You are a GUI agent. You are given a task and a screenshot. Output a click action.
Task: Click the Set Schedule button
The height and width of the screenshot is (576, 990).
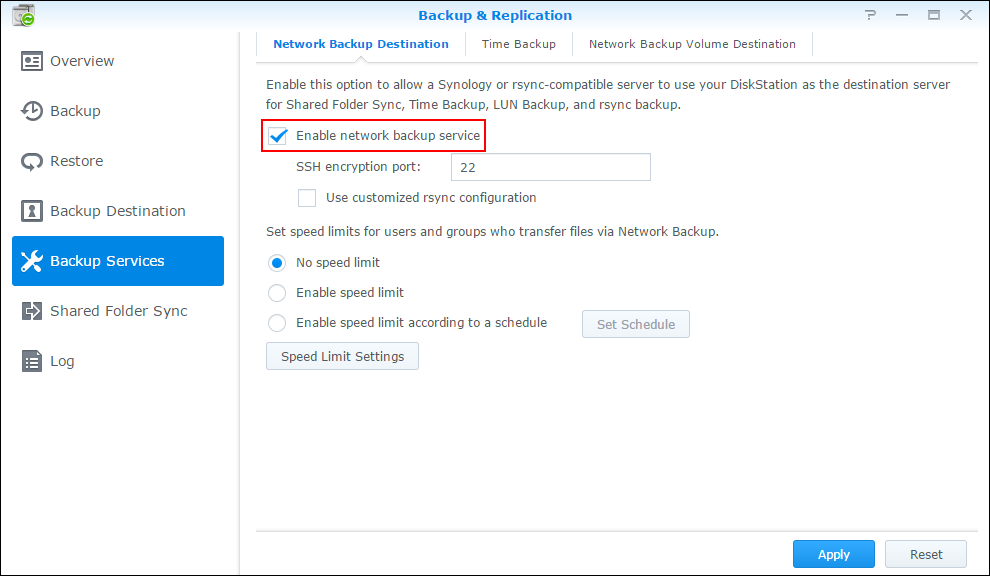pos(636,324)
